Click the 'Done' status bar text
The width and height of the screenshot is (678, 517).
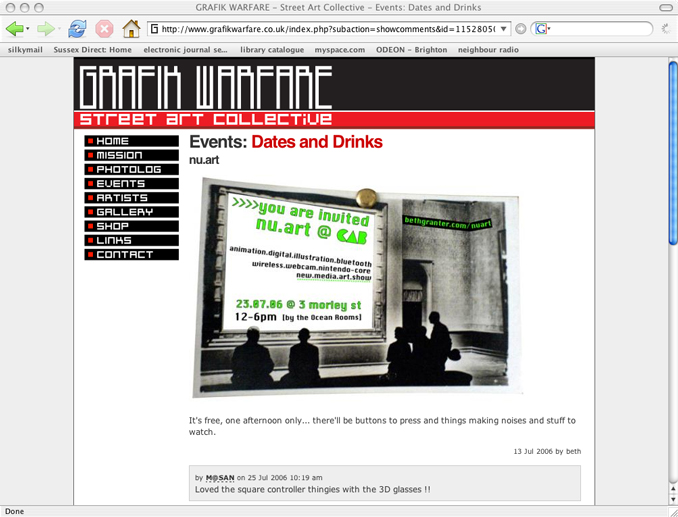coord(14,511)
